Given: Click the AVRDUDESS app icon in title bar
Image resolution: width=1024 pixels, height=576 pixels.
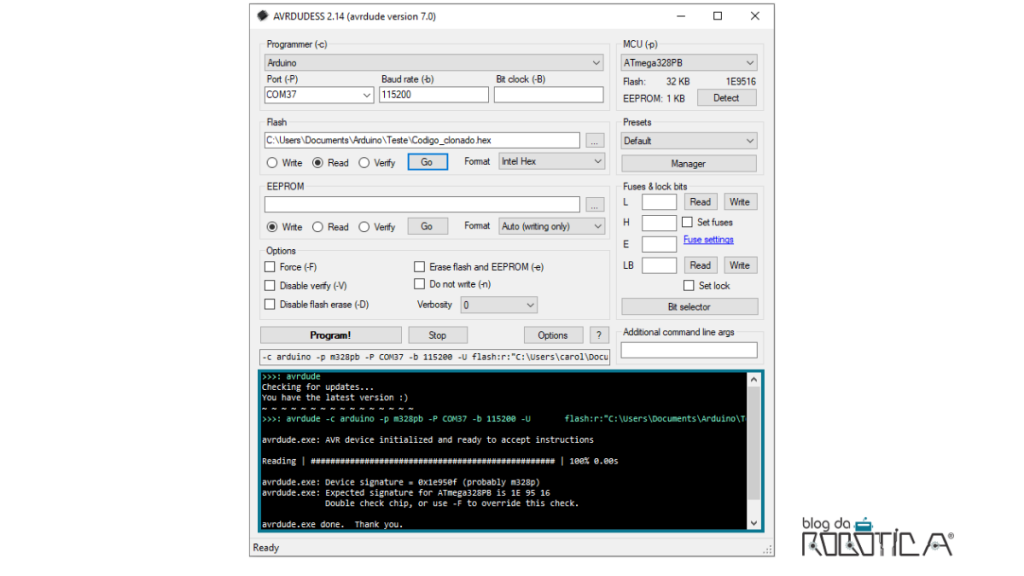Looking at the screenshot, I should point(263,16).
